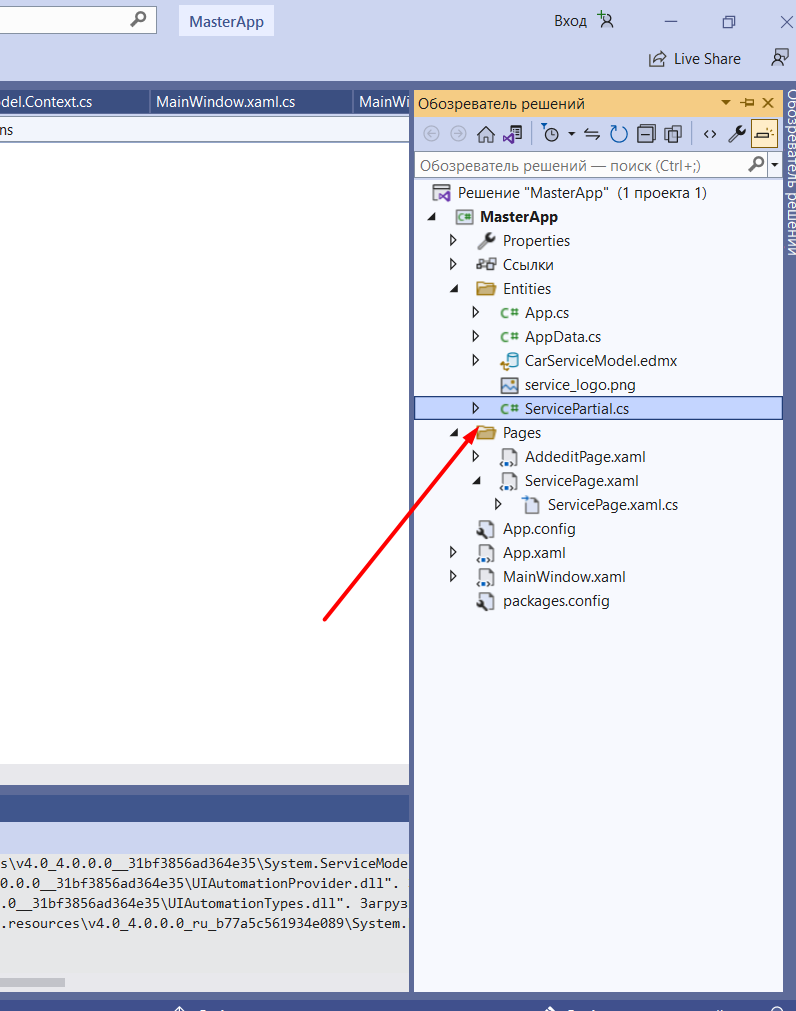Screen dimensions: 796x1011
Task: Click the View Code icon
Action: (710, 134)
